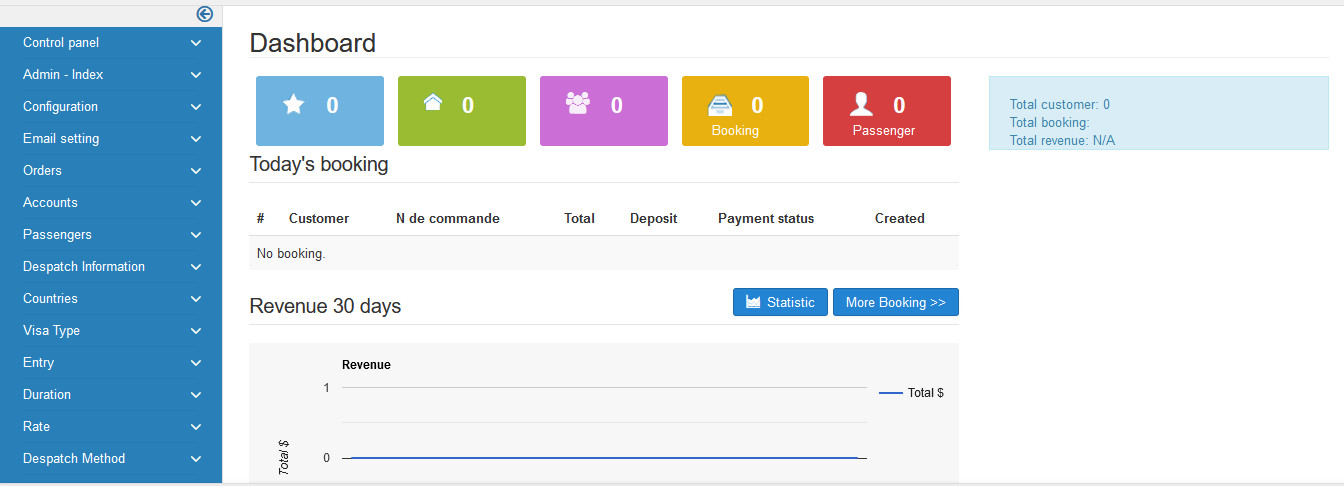
Task: Expand Duration chevron
Action: click(196, 395)
